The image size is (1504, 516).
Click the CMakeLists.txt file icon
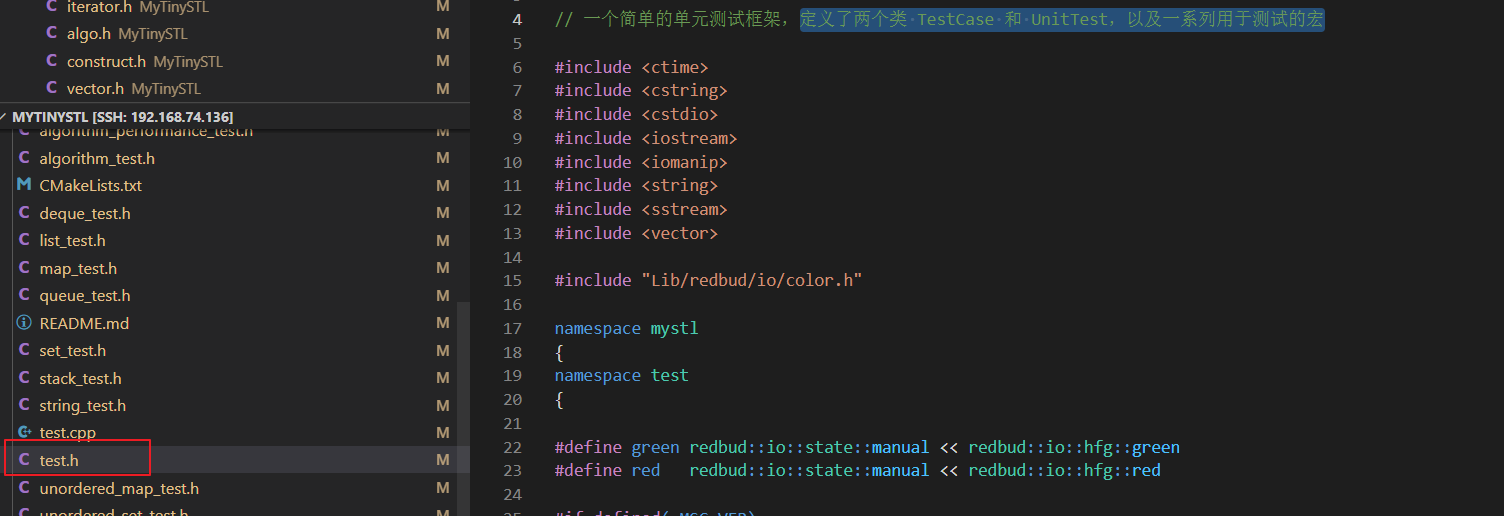coord(24,185)
